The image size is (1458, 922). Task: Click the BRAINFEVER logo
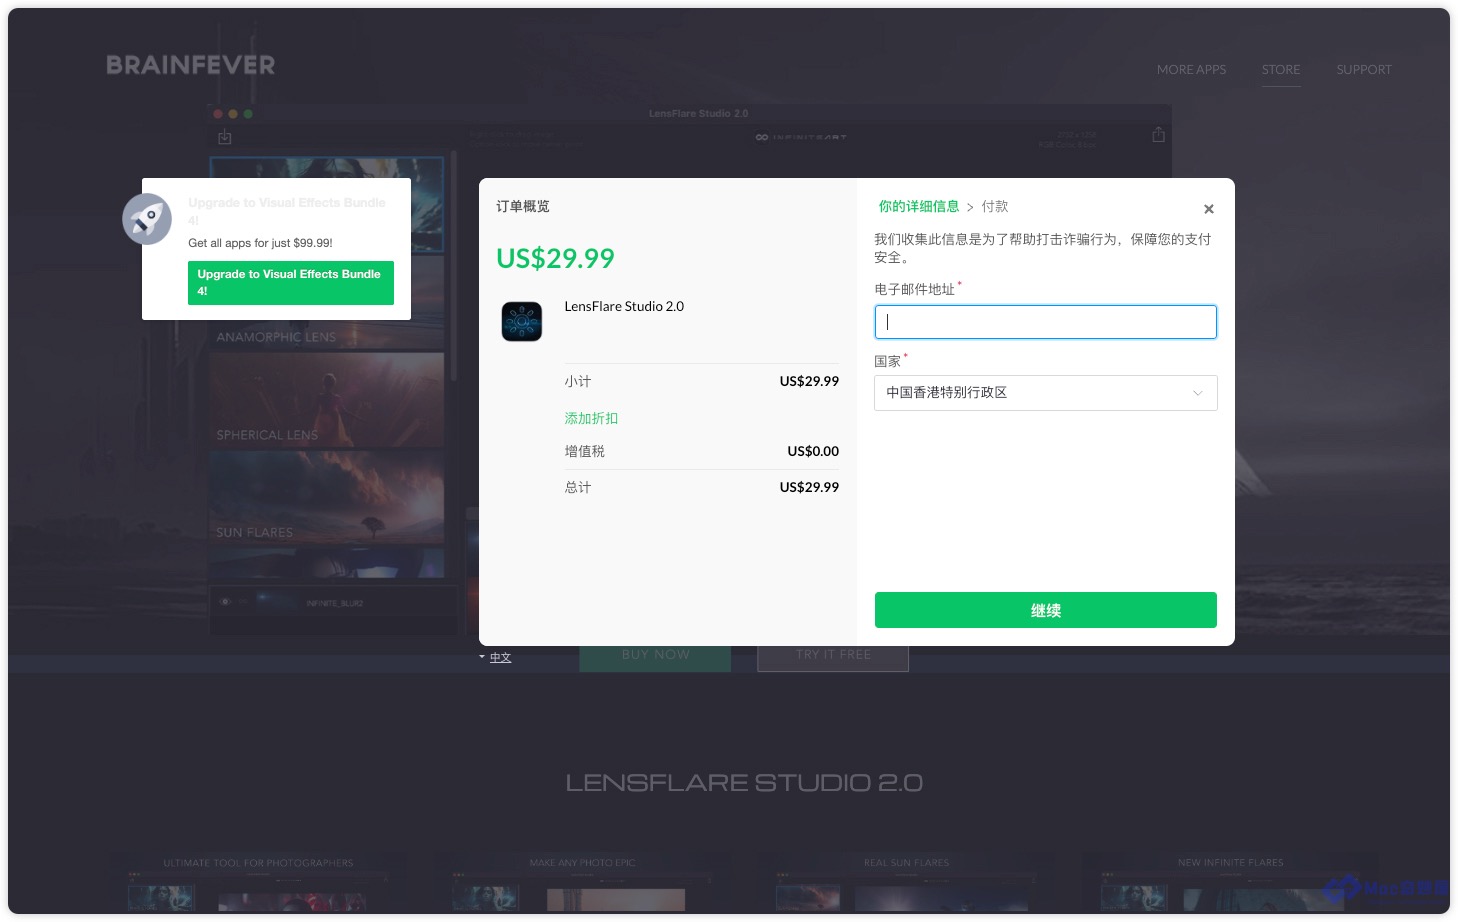[191, 65]
